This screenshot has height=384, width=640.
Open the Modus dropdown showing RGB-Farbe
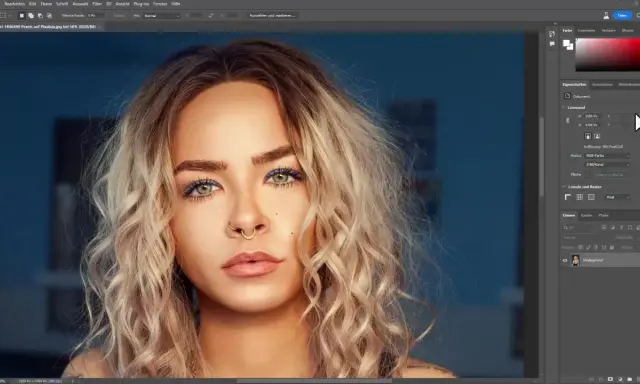[607, 155]
